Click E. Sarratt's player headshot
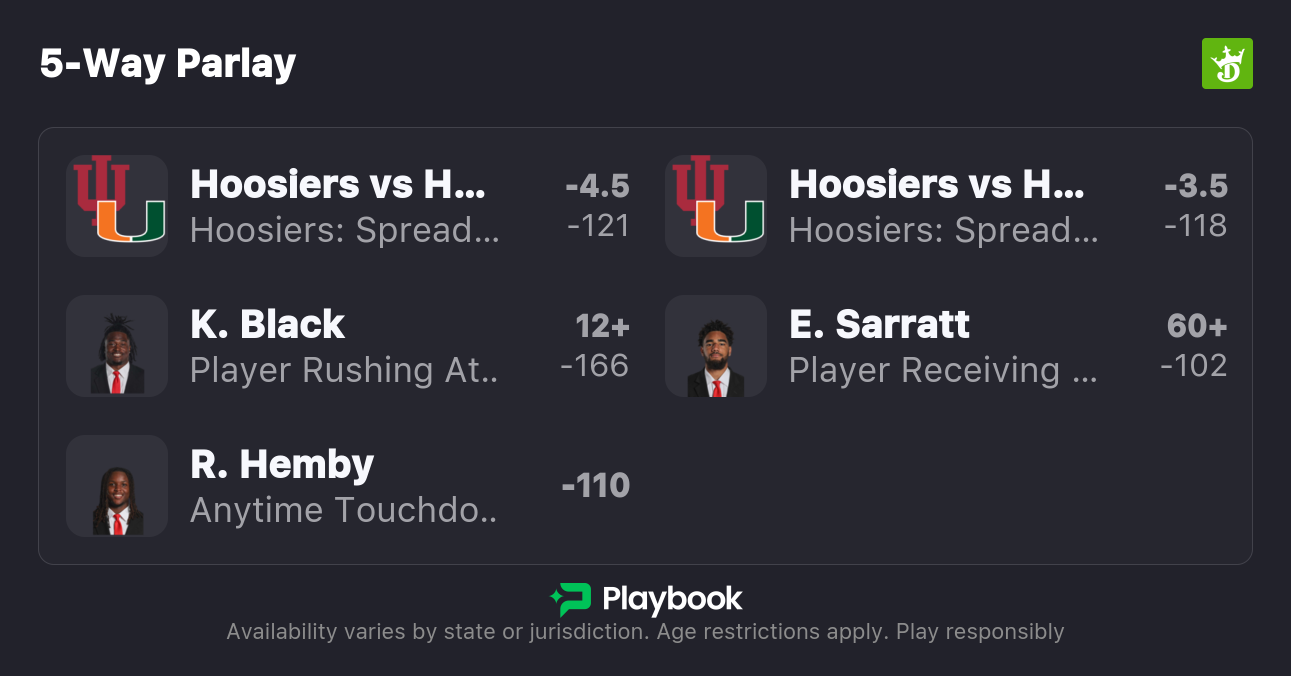The image size is (1291, 676). click(x=715, y=346)
